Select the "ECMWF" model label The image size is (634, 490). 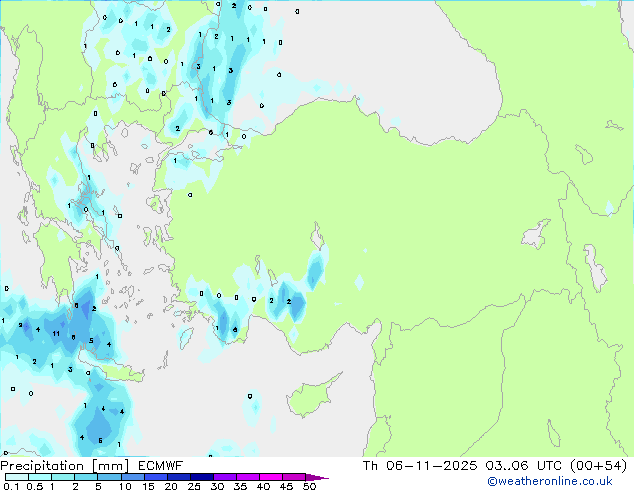[x=161, y=466]
